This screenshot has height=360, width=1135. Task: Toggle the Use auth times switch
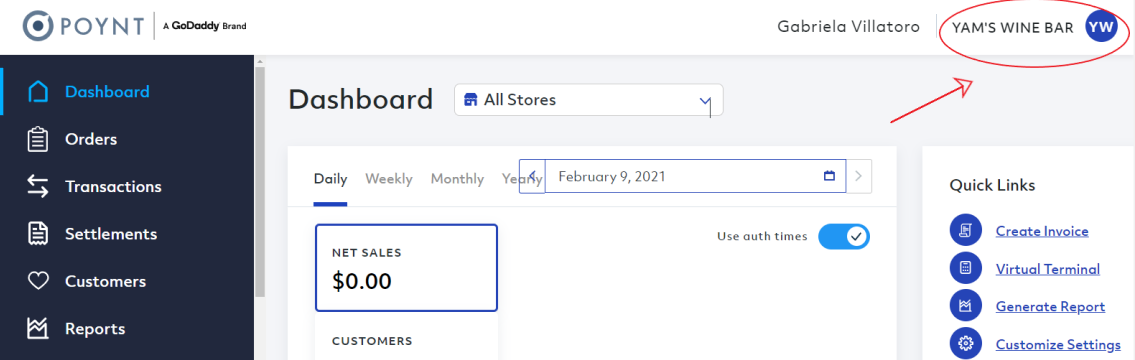[844, 236]
